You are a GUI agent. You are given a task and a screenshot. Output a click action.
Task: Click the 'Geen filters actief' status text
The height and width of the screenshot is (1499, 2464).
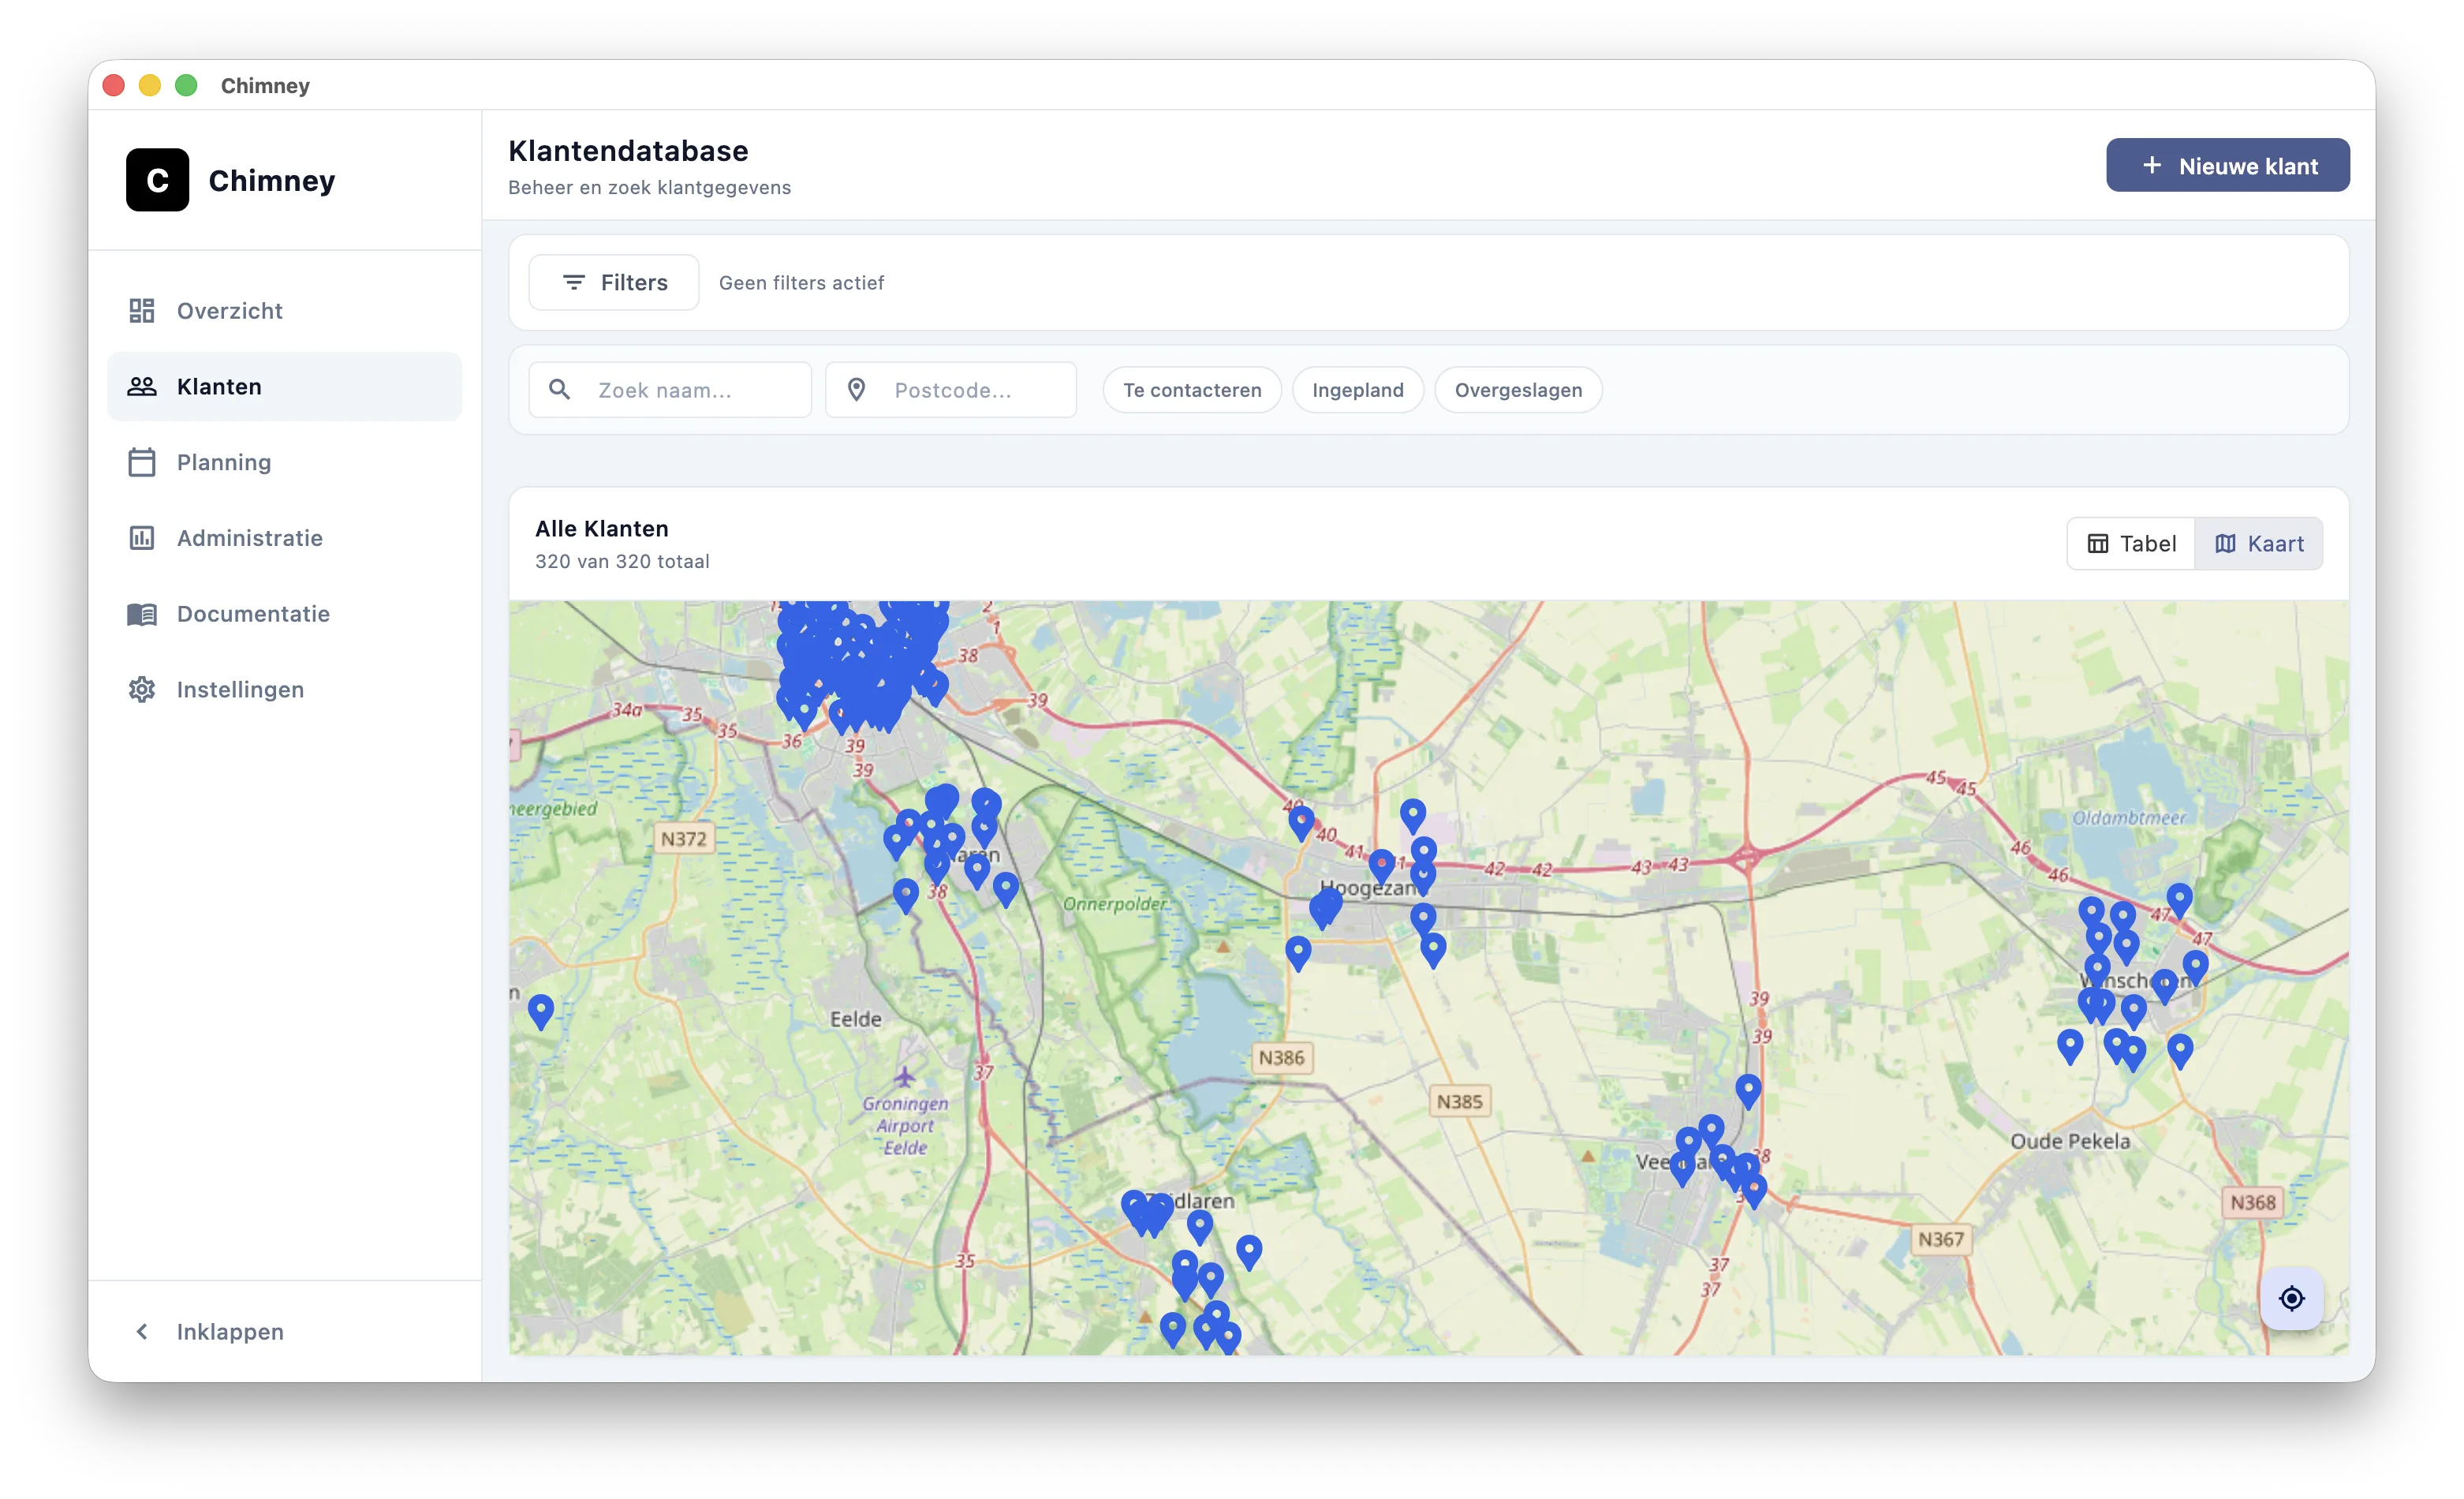click(801, 283)
